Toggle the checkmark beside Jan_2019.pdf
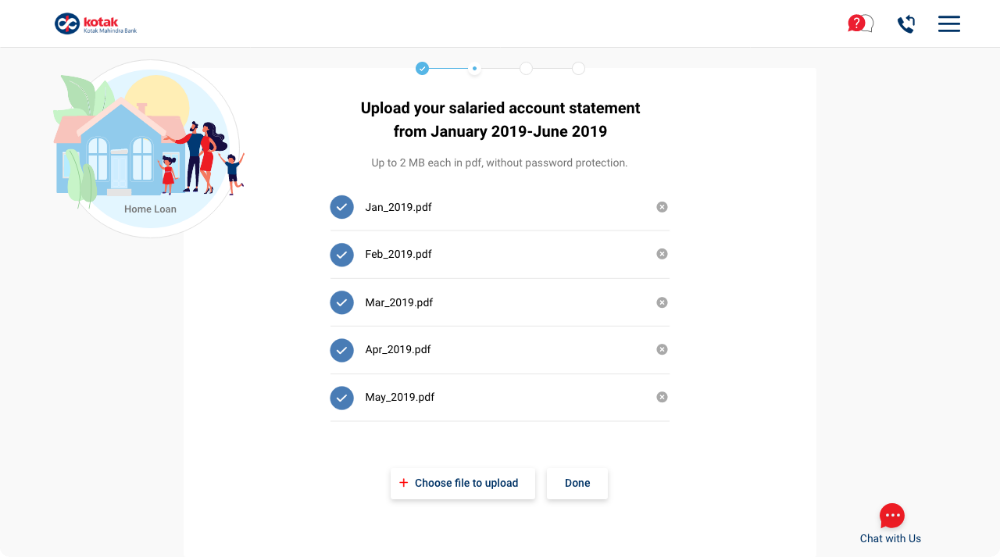1000x558 pixels. click(342, 207)
